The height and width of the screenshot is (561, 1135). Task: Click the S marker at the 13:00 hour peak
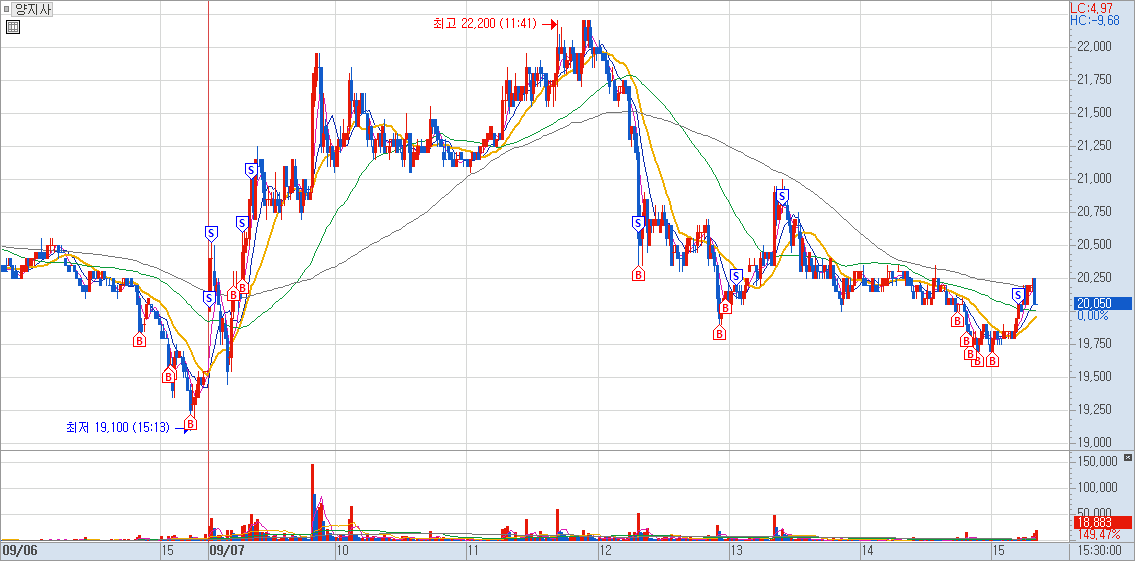pos(780,197)
